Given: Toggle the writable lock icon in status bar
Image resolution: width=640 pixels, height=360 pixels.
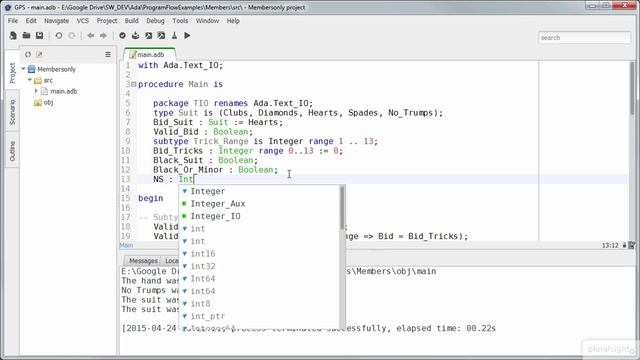Looking at the screenshot, I should (624, 245).
